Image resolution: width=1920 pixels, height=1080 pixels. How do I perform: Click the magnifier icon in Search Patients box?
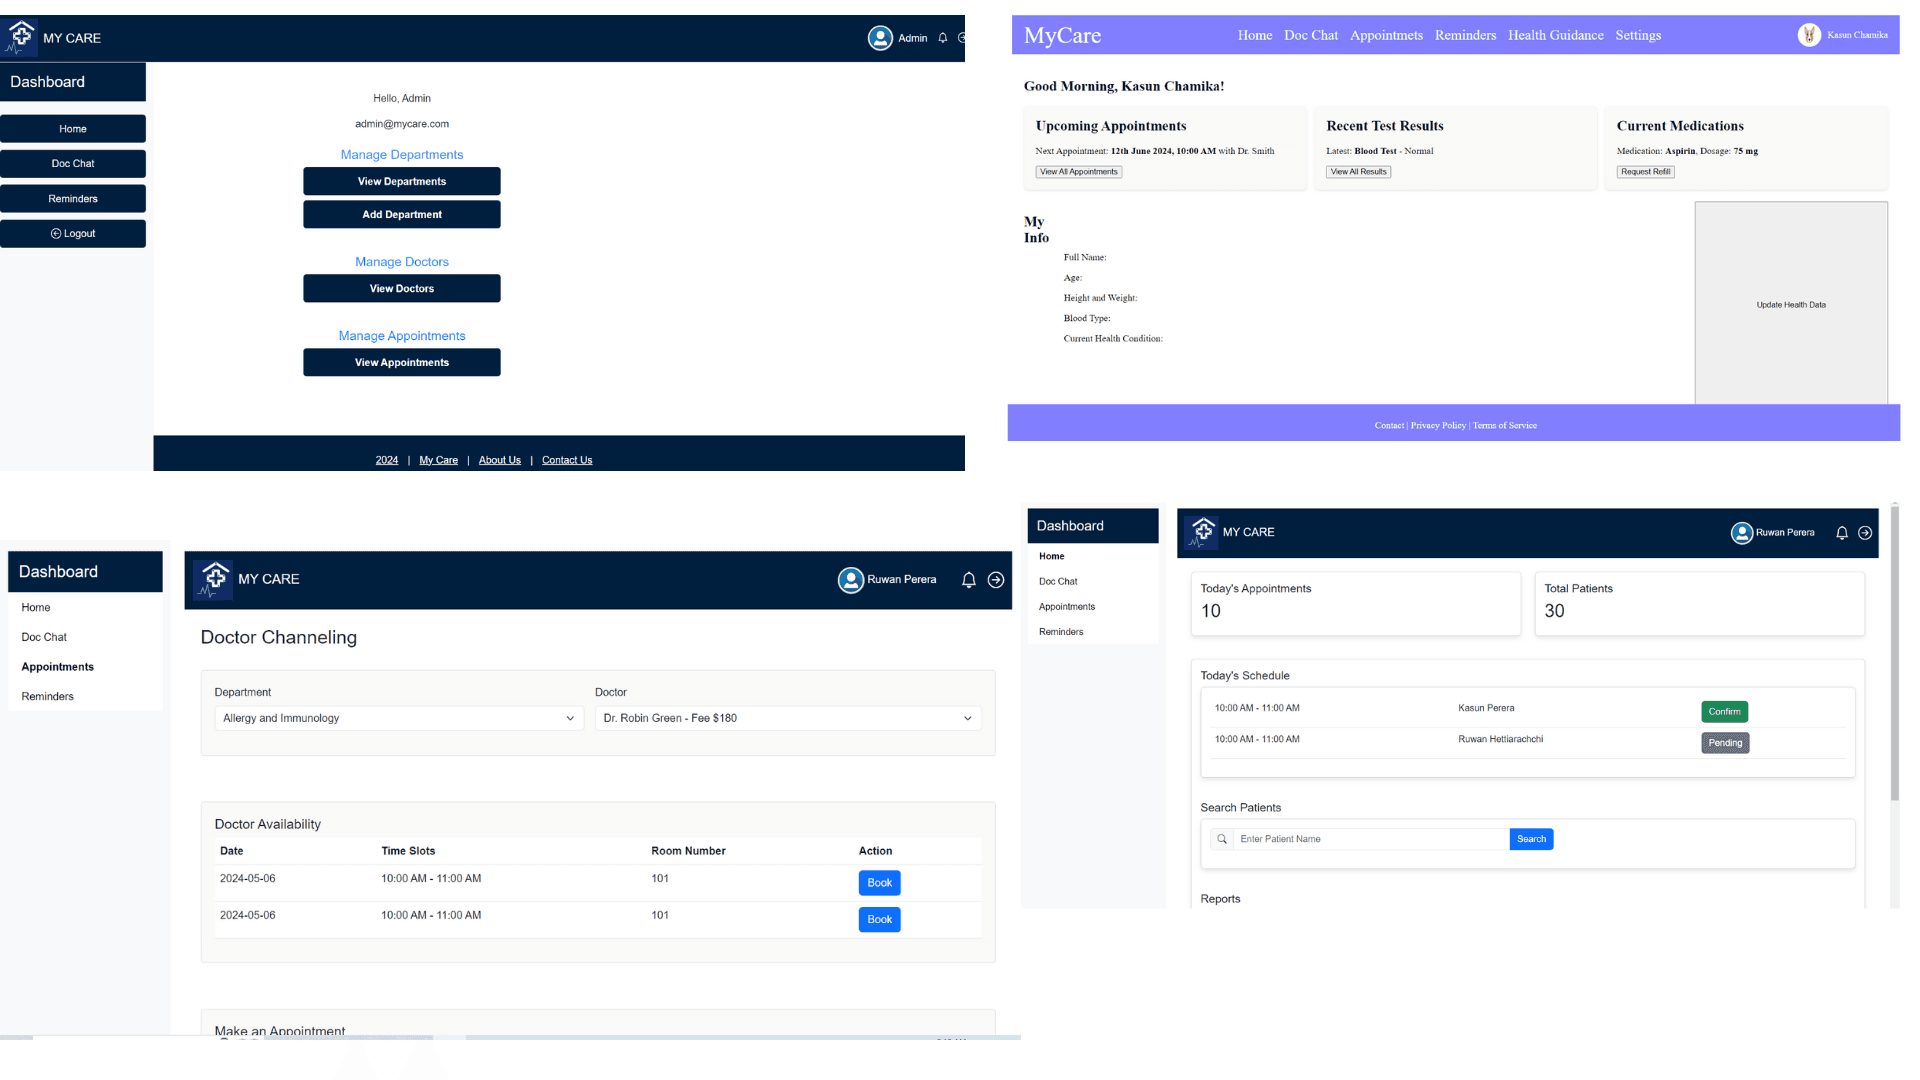(x=1221, y=839)
